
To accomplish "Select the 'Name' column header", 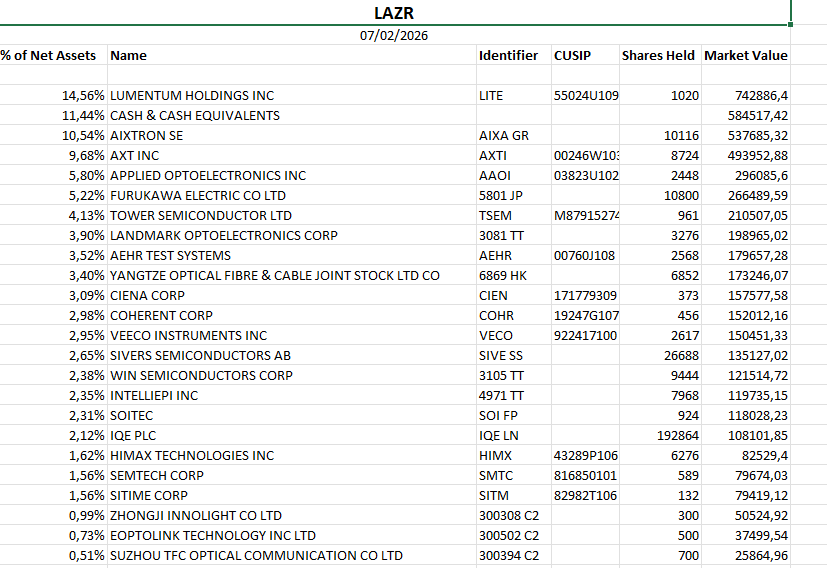I will (x=292, y=55).
